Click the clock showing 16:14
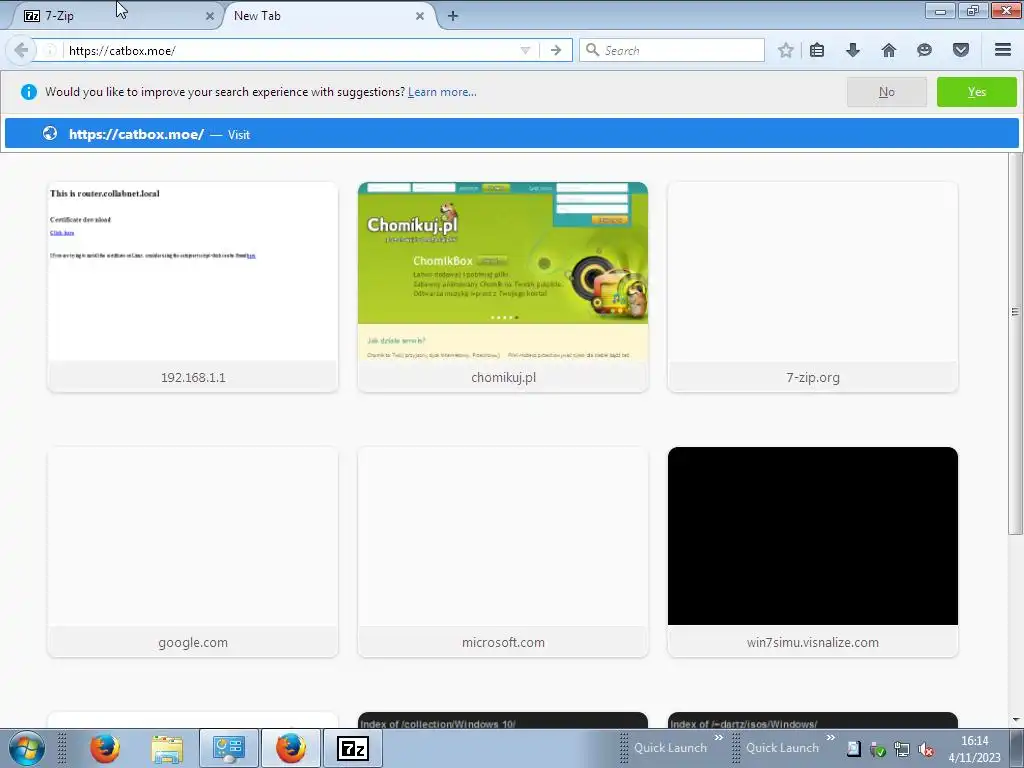This screenshot has height=768, width=1024. point(974,741)
